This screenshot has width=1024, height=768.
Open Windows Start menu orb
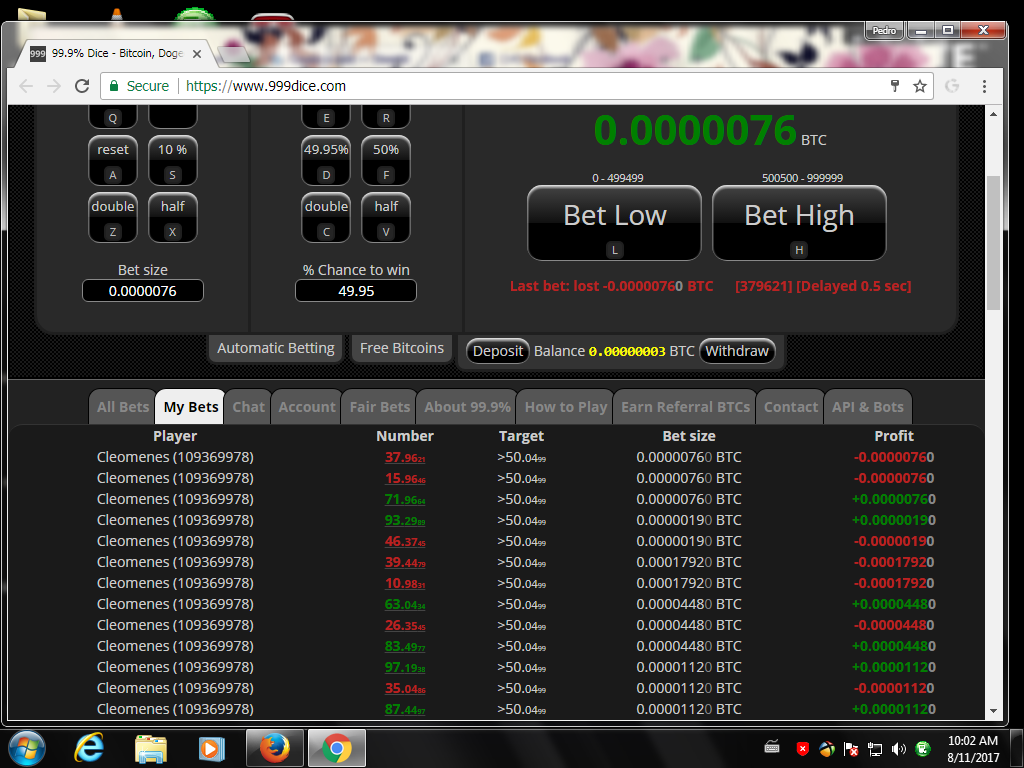[x=27, y=748]
